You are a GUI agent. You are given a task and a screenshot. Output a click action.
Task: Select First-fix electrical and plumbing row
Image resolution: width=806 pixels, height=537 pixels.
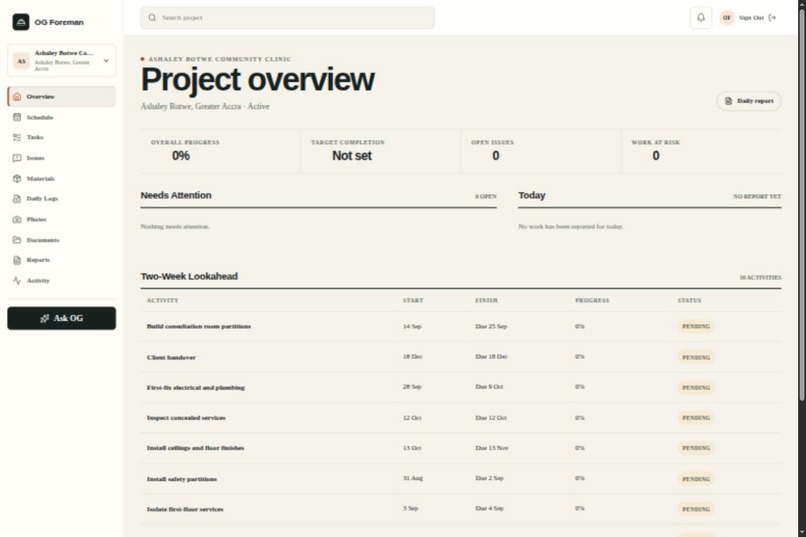(461, 387)
